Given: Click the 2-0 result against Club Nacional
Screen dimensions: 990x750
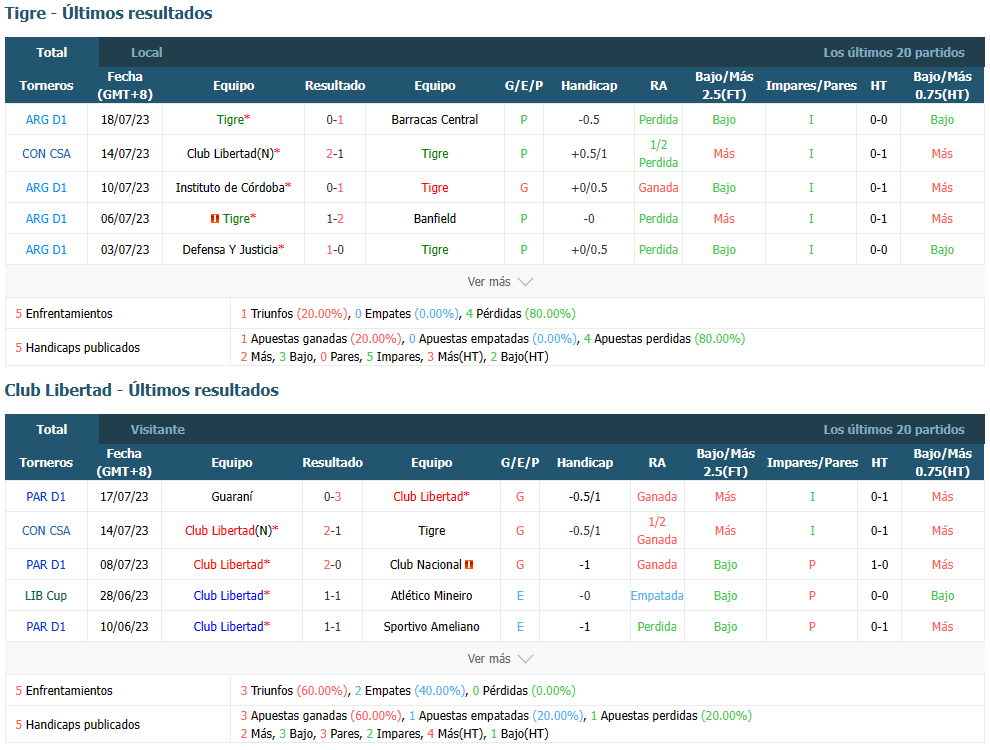Looking at the screenshot, I should pyautogui.click(x=332, y=564).
